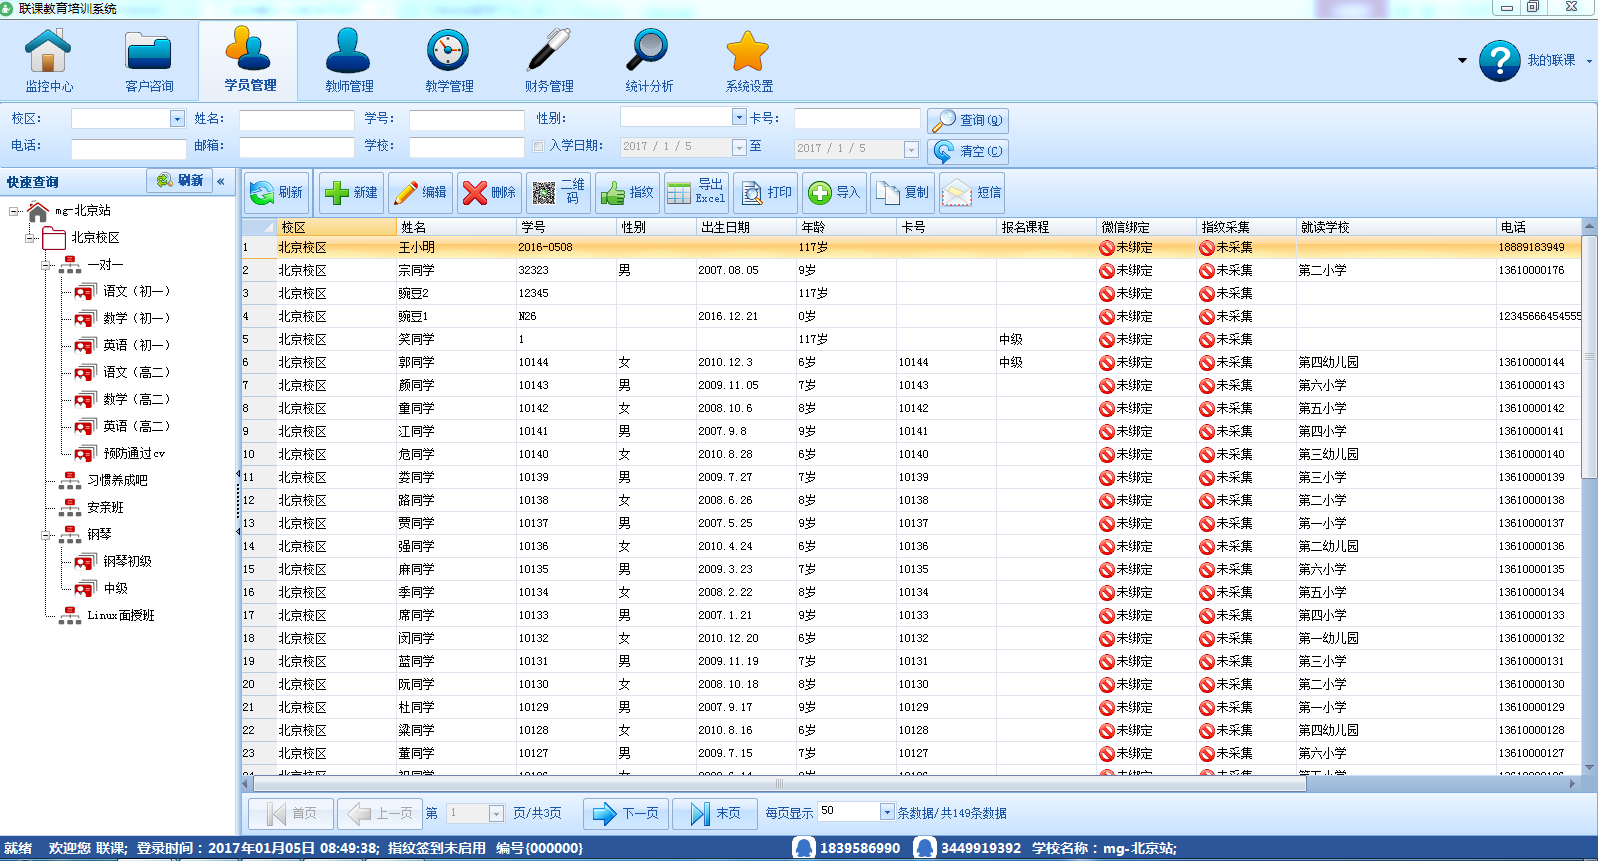
Task: Click the 1839586990 contact icon in status bar
Action: point(803,848)
